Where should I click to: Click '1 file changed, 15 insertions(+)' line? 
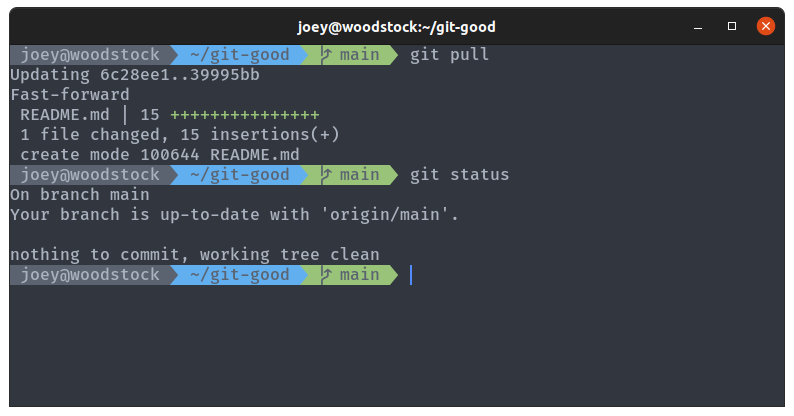[180, 135]
